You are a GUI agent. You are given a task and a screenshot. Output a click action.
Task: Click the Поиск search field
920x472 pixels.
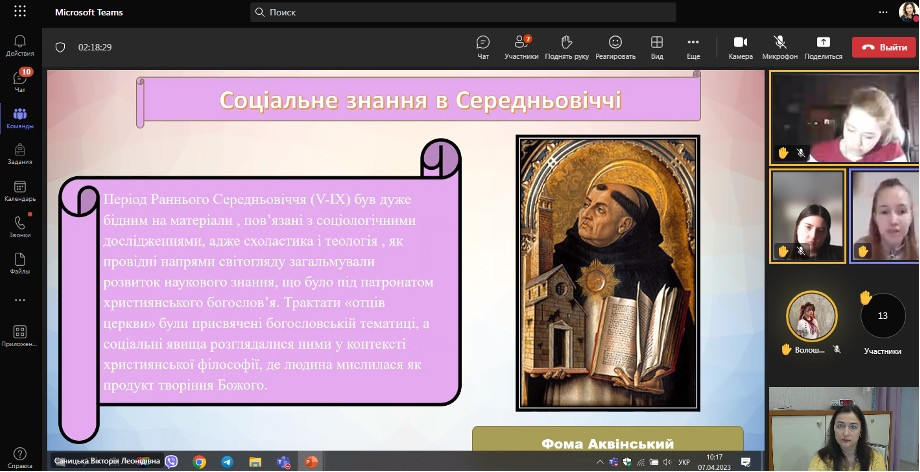[x=463, y=12]
